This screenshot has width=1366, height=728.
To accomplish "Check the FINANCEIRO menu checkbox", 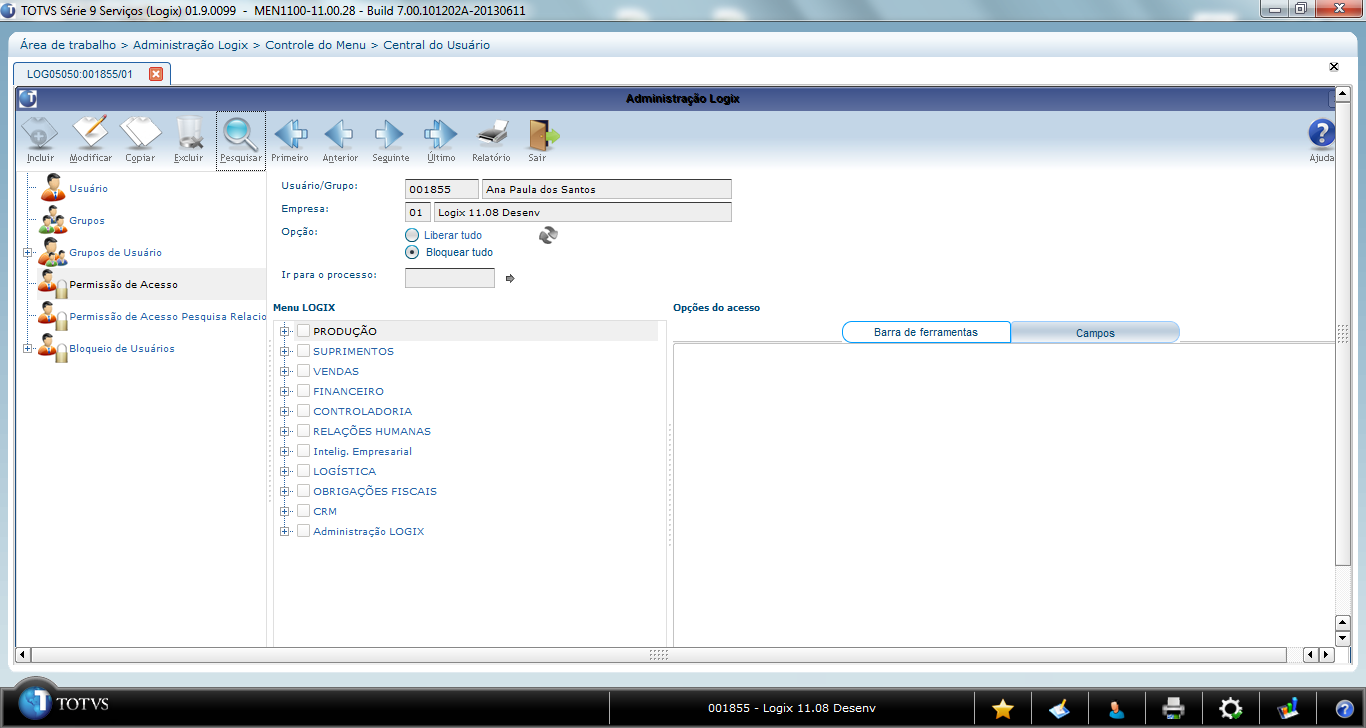I will point(303,391).
